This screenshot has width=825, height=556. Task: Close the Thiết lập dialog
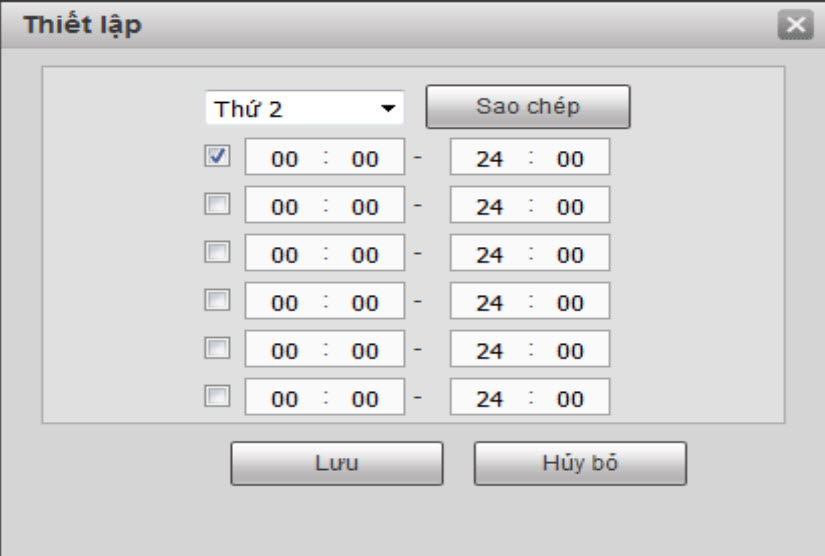794,26
